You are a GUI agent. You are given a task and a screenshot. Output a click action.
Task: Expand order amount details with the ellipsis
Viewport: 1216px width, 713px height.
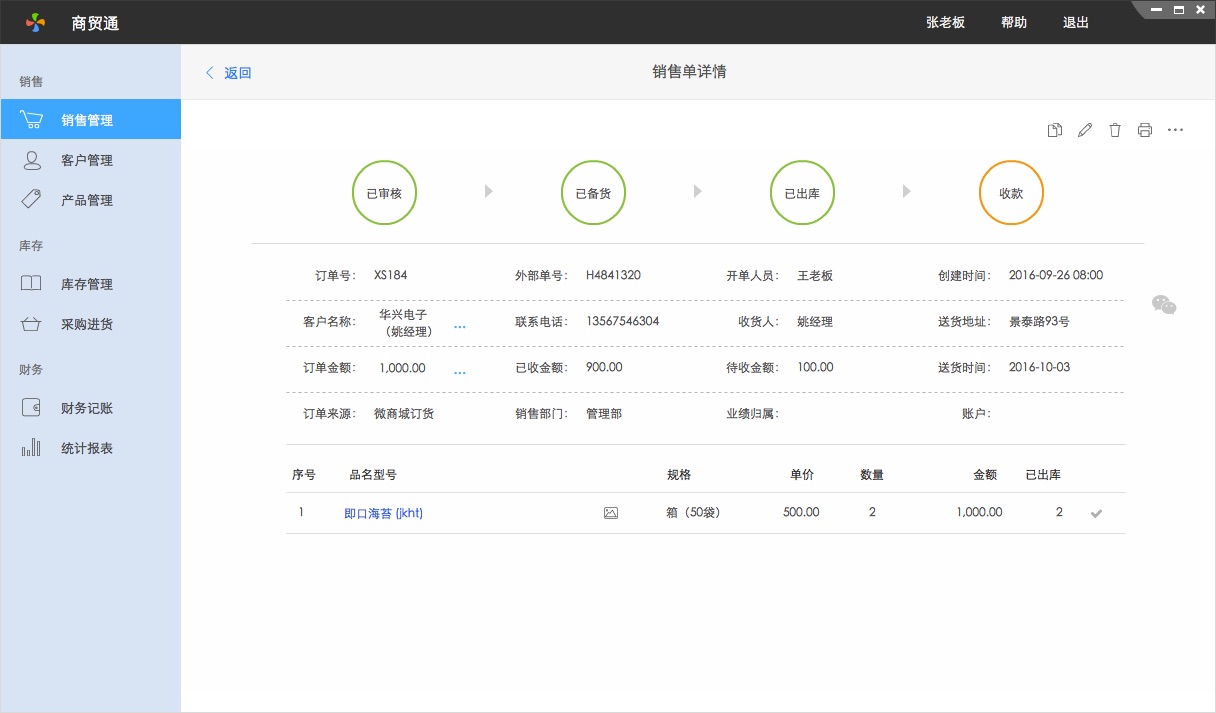[459, 369]
